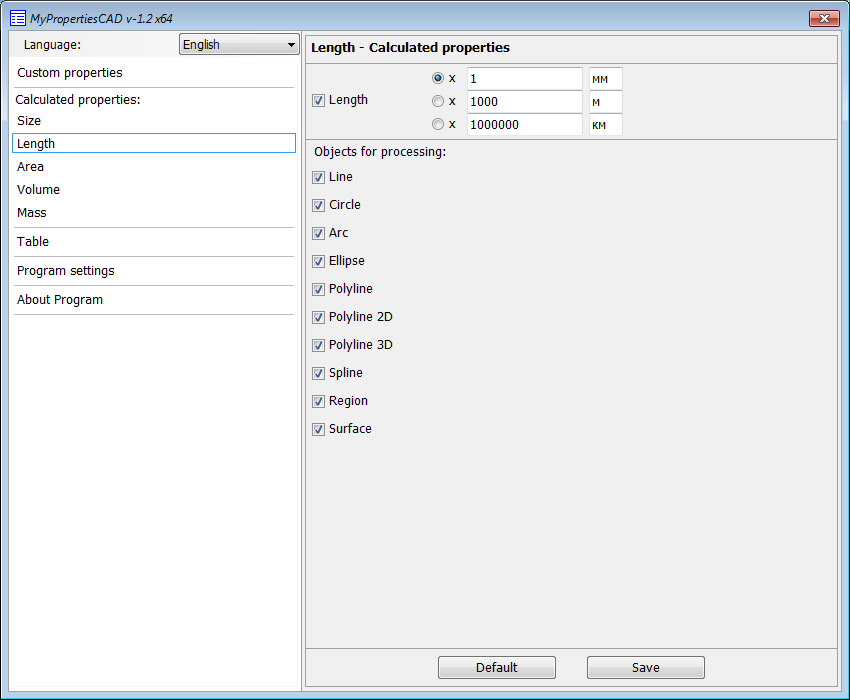Select the radio button for multiplier 1000
Screen dimensions: 850x700
[437, 101]
